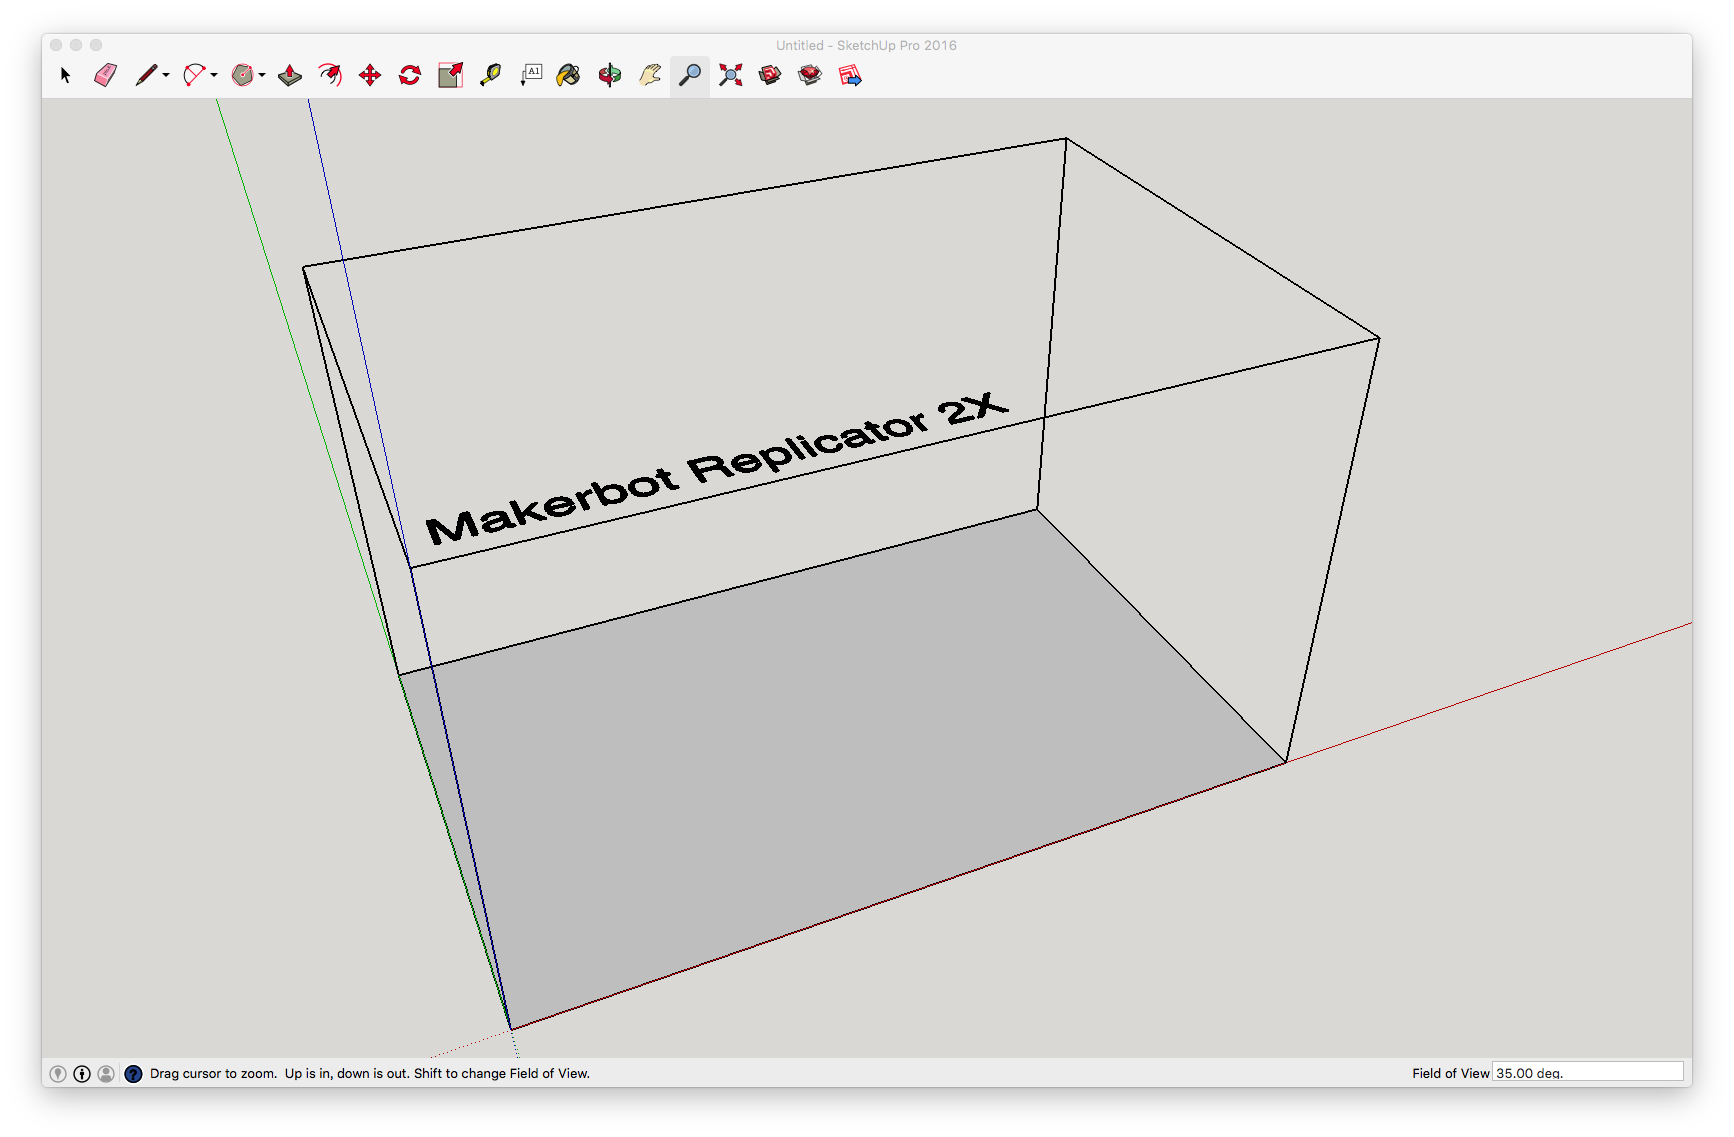This screenshot has width=1734, height=1137.
Task: Select the arrow Select tool
Action: click(x=66, y=75)
